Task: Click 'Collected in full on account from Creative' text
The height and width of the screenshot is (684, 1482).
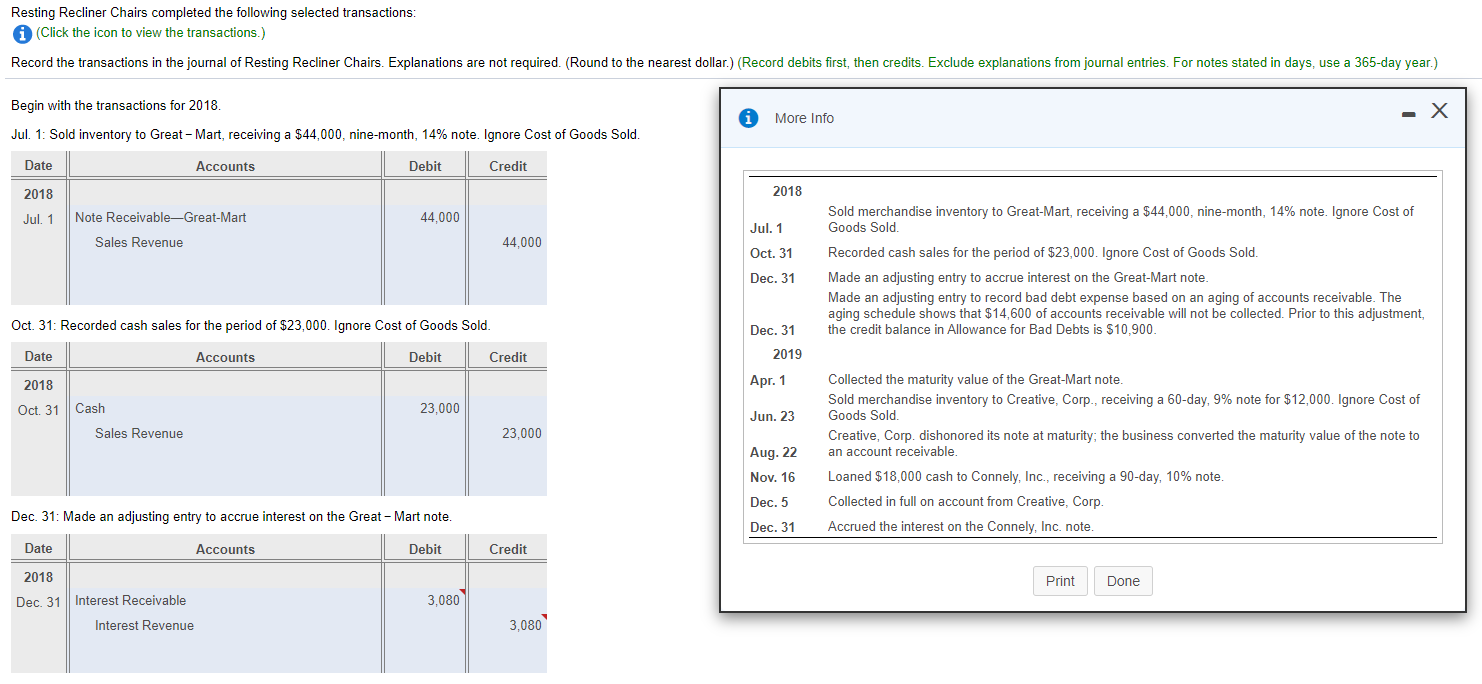Action: [966, 501]
